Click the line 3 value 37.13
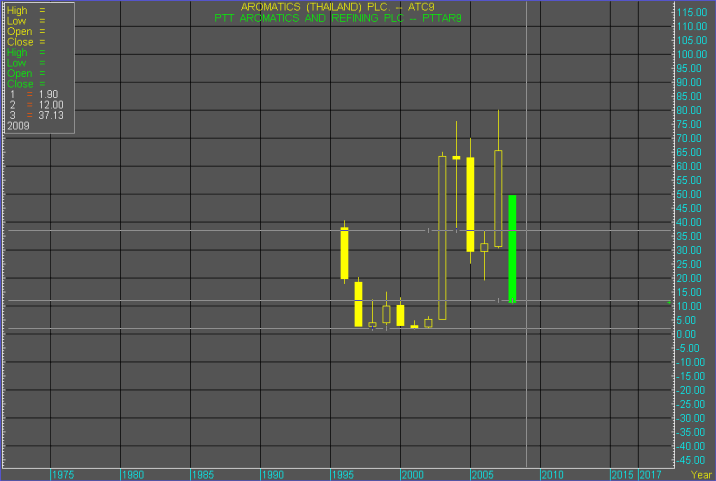Viewport: 716px width, 481px height. click(51, 116)
